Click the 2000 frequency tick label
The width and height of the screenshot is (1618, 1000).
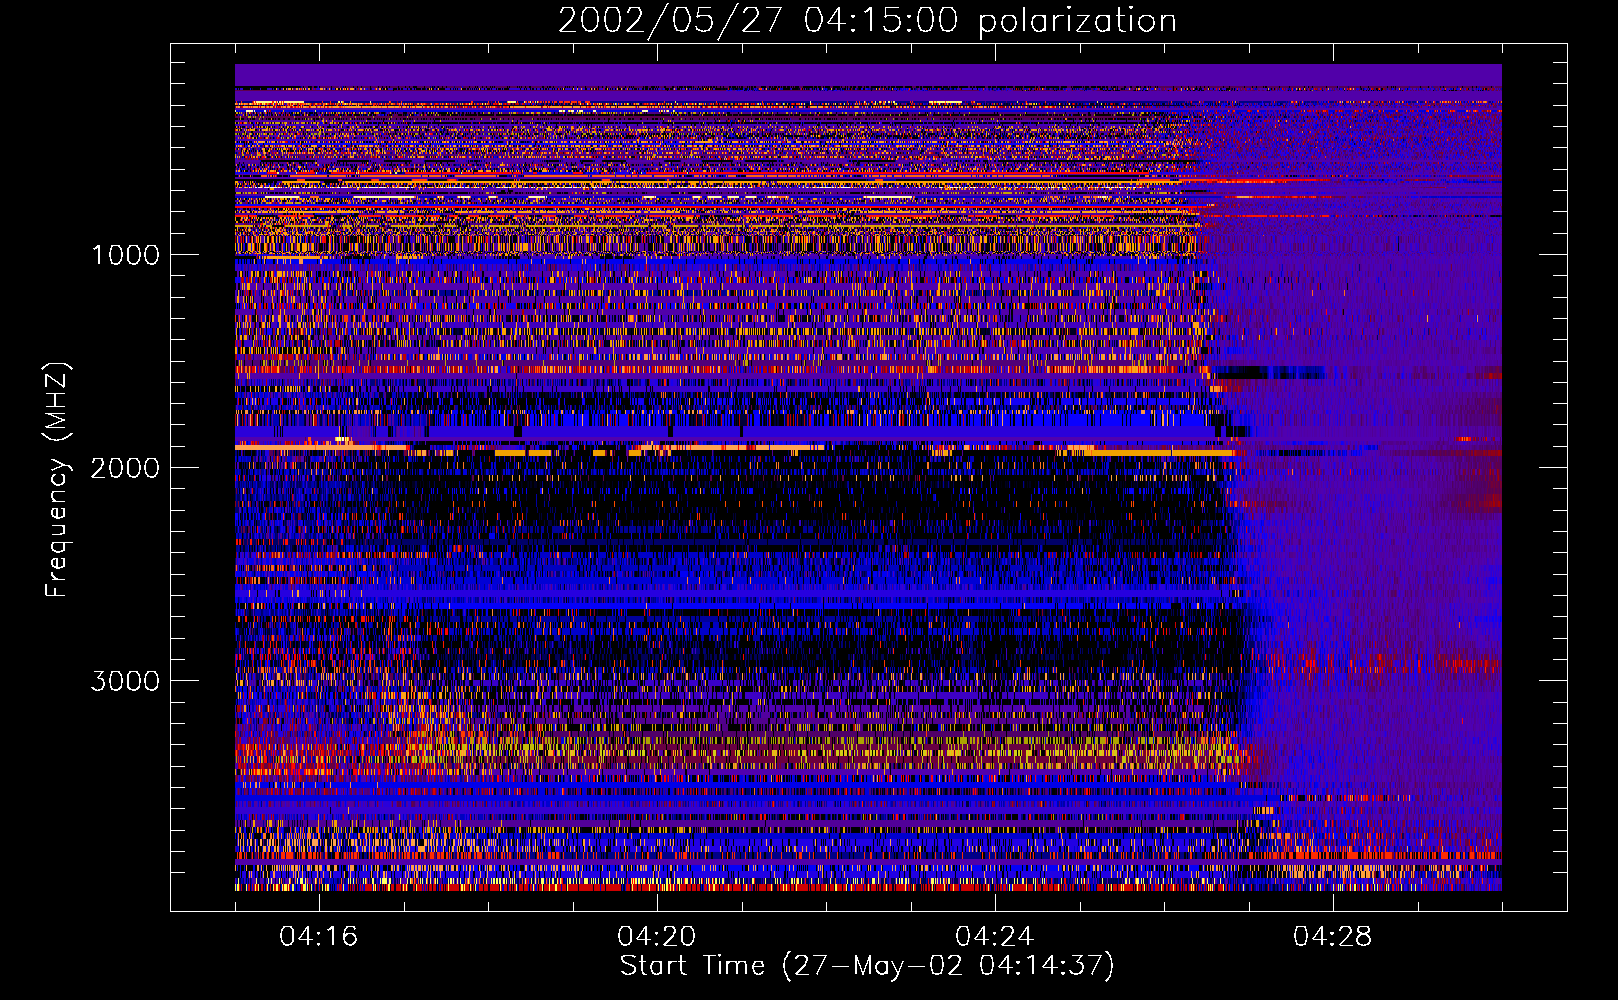126,468
